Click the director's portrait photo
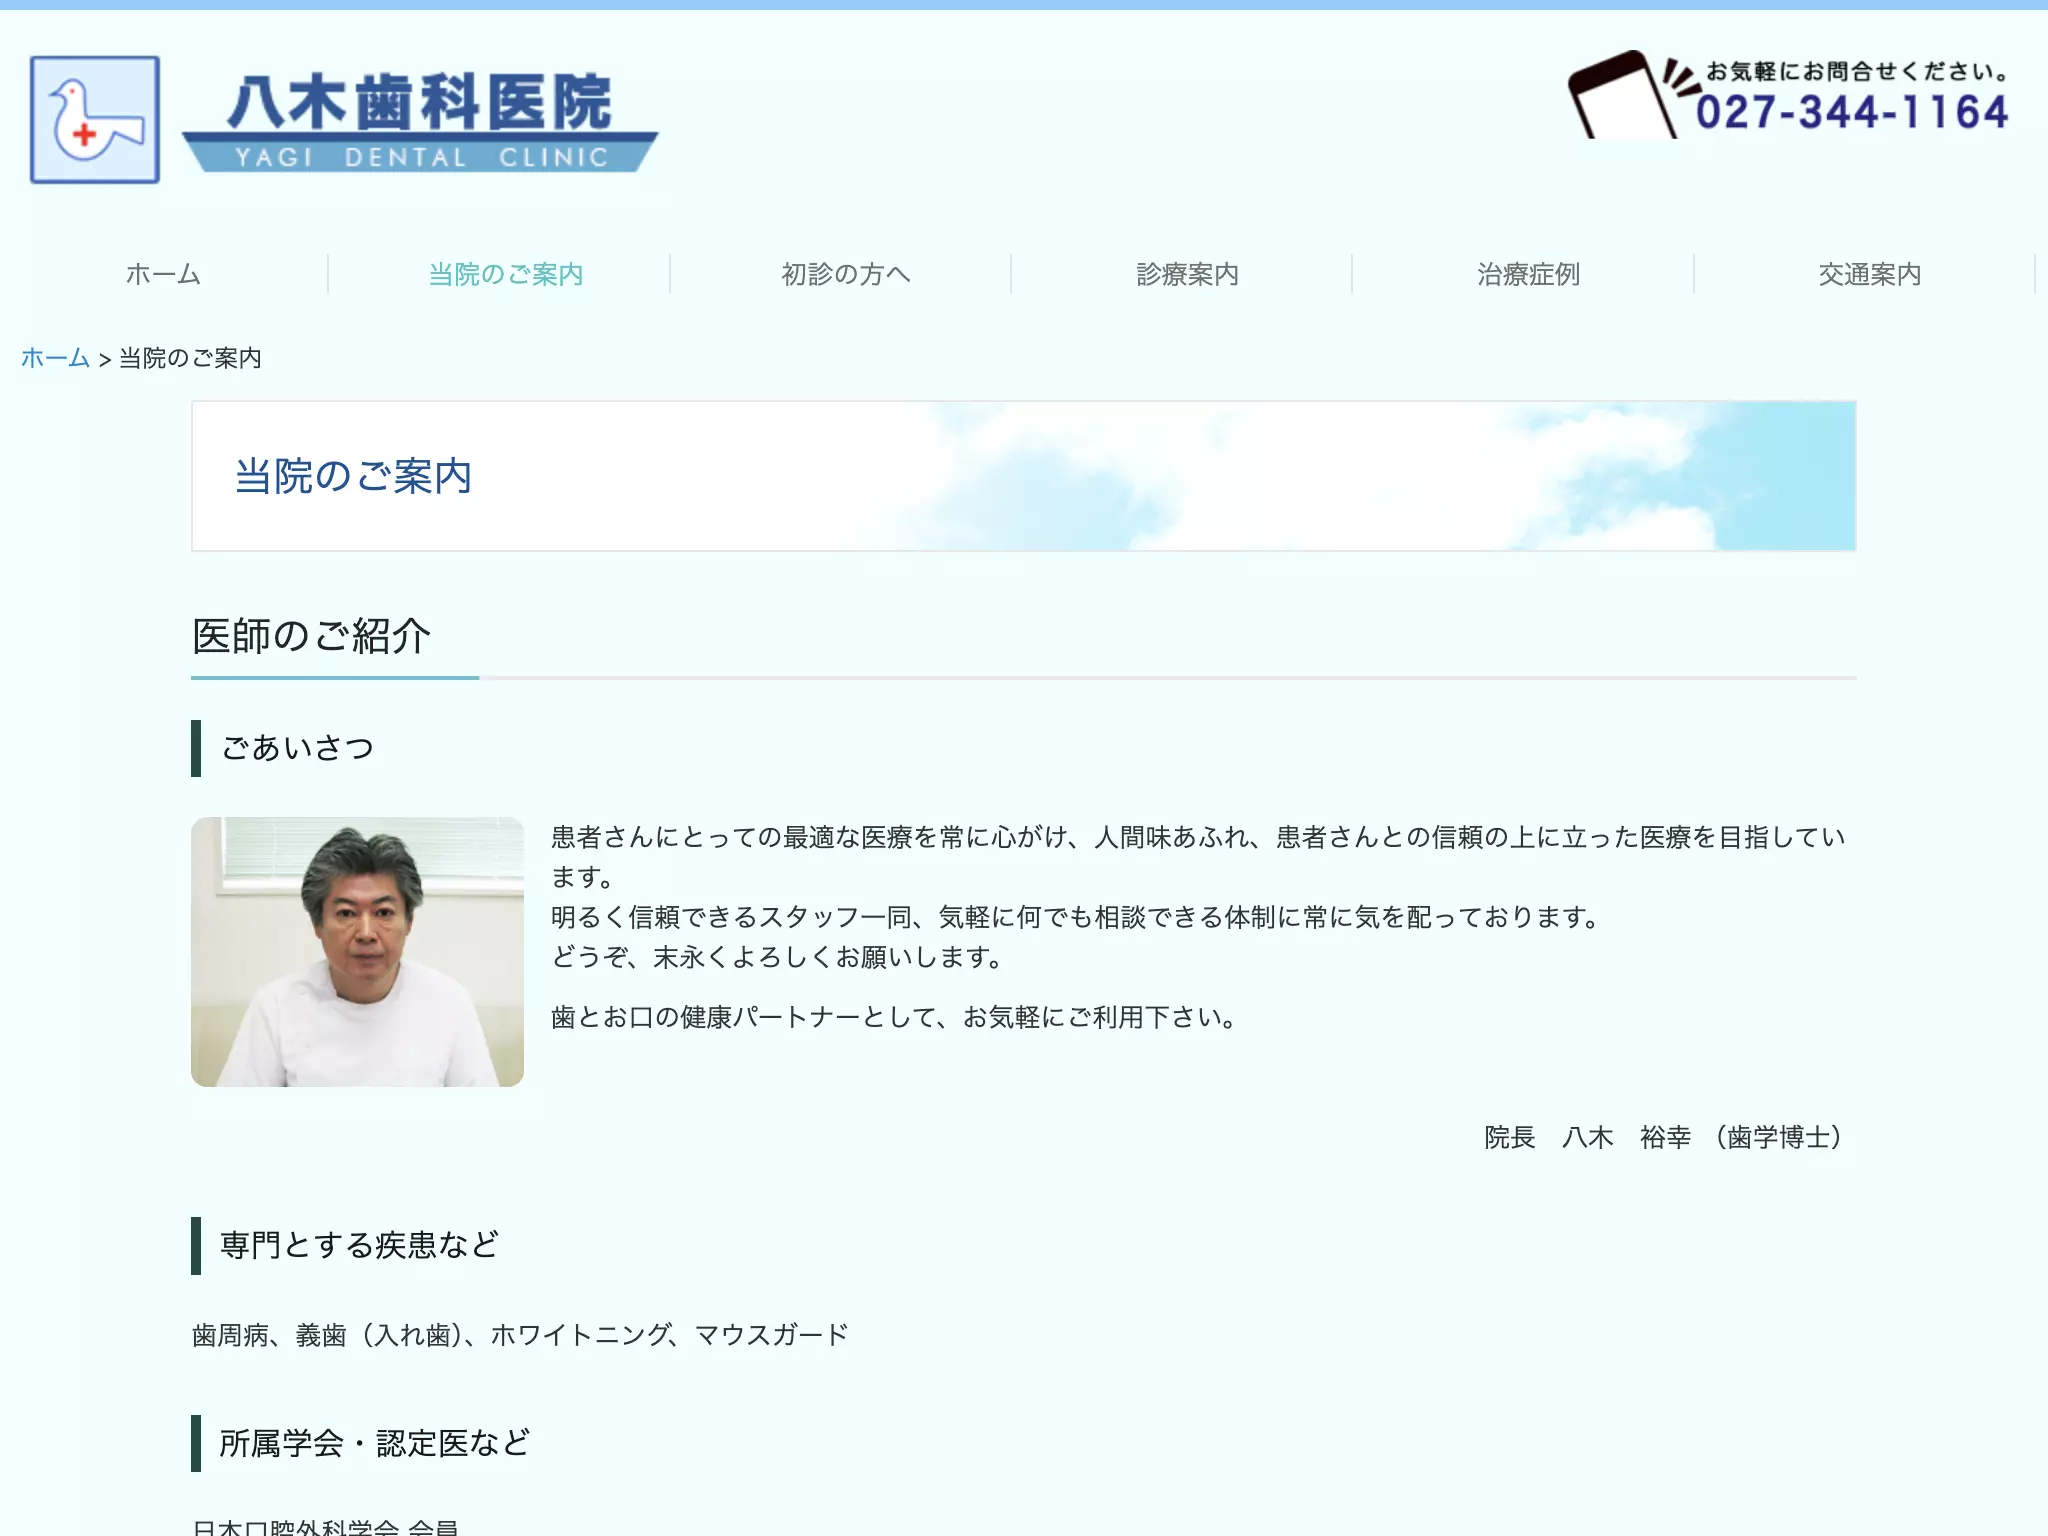 coord(357,952)
